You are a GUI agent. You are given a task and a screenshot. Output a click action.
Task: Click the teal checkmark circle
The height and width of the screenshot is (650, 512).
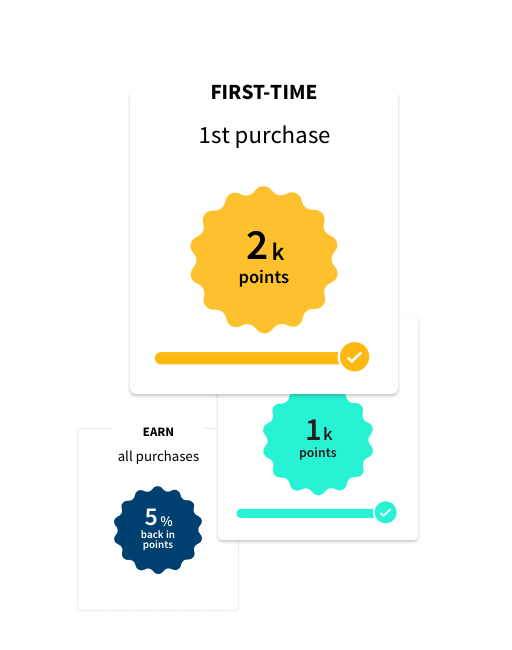pos(386,513)
